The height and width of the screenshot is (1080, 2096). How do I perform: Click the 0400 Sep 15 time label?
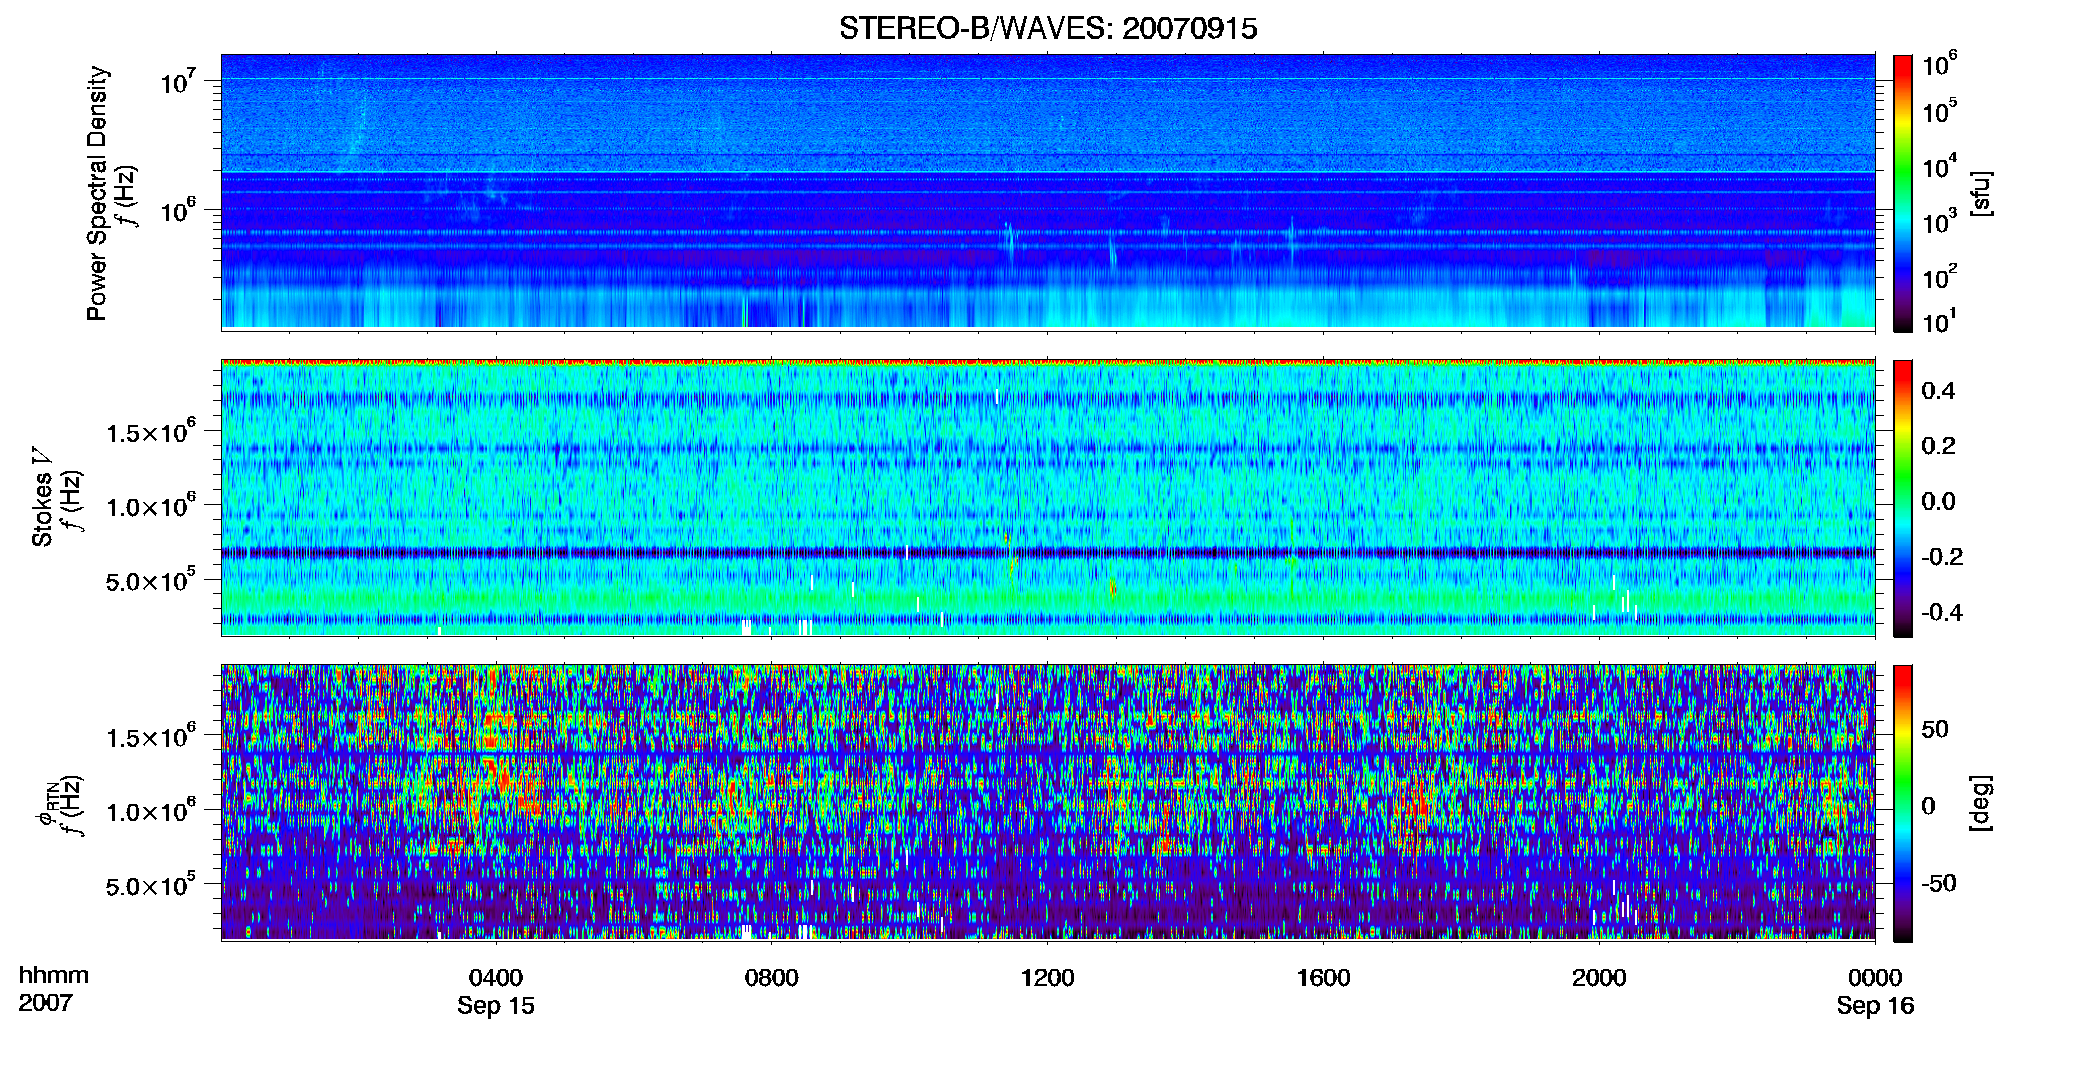point(496,991)
